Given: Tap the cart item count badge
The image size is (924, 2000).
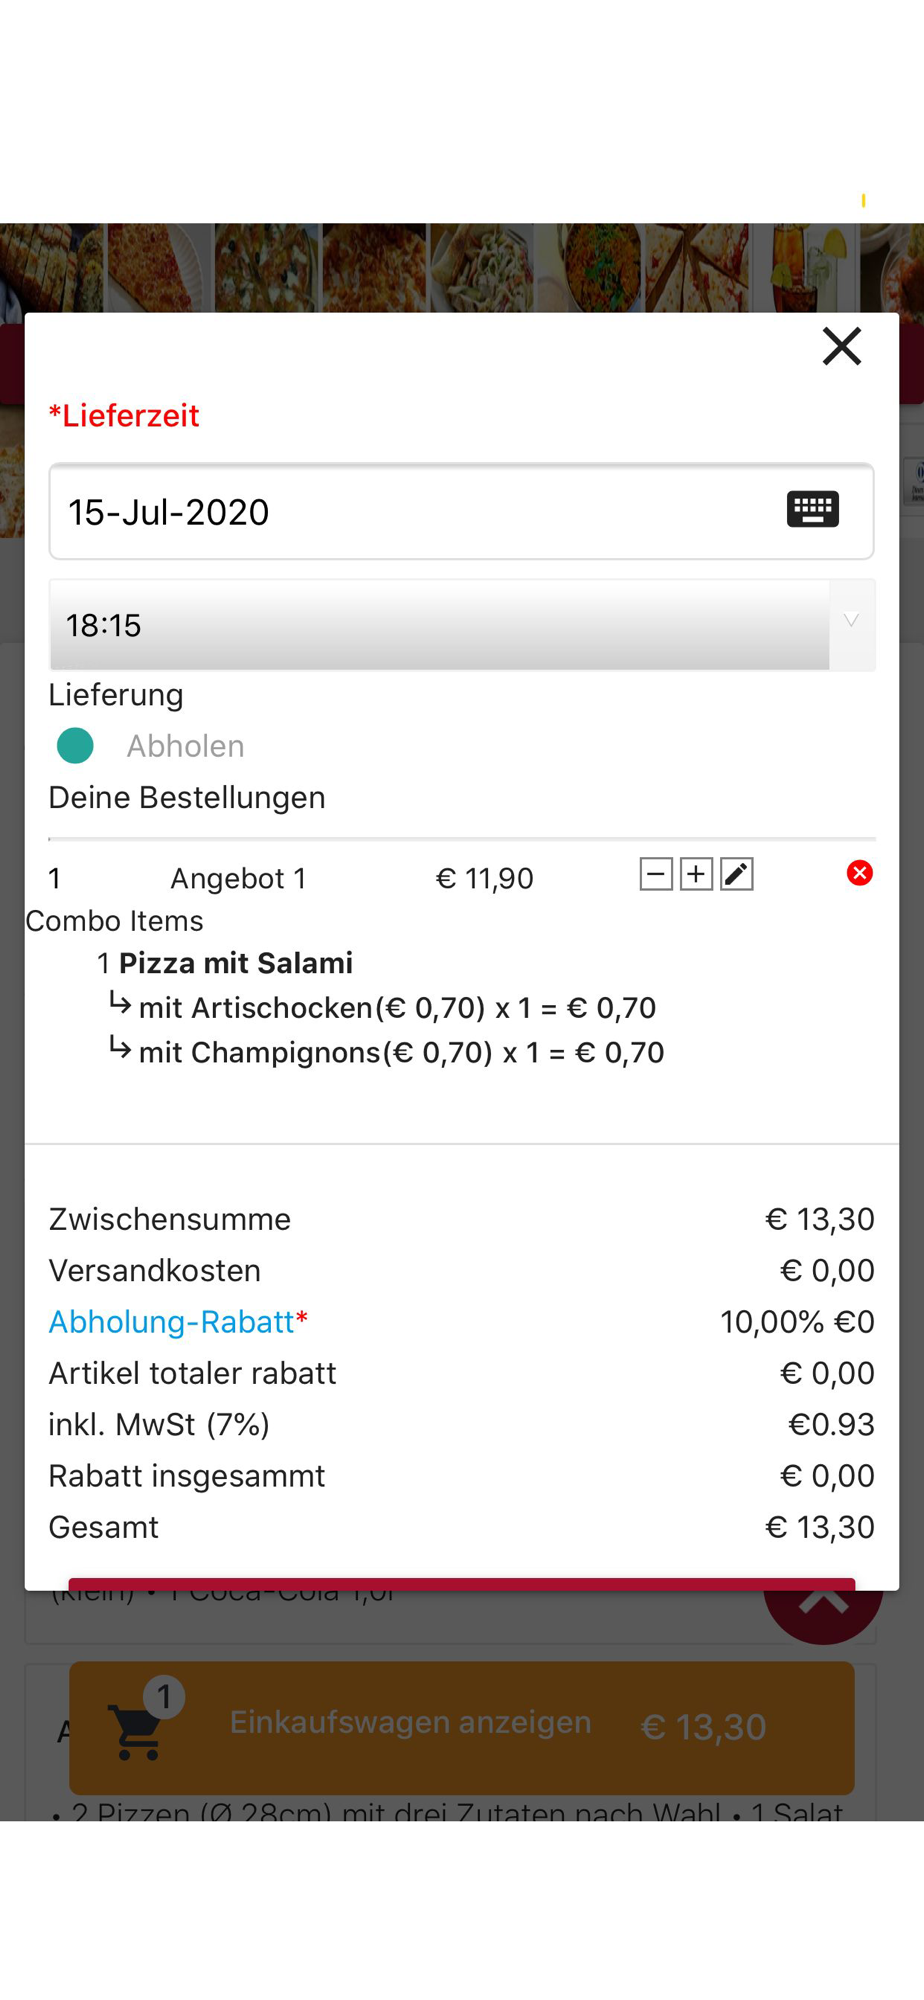Looking at the screenshot, I should pos(165,1696).
